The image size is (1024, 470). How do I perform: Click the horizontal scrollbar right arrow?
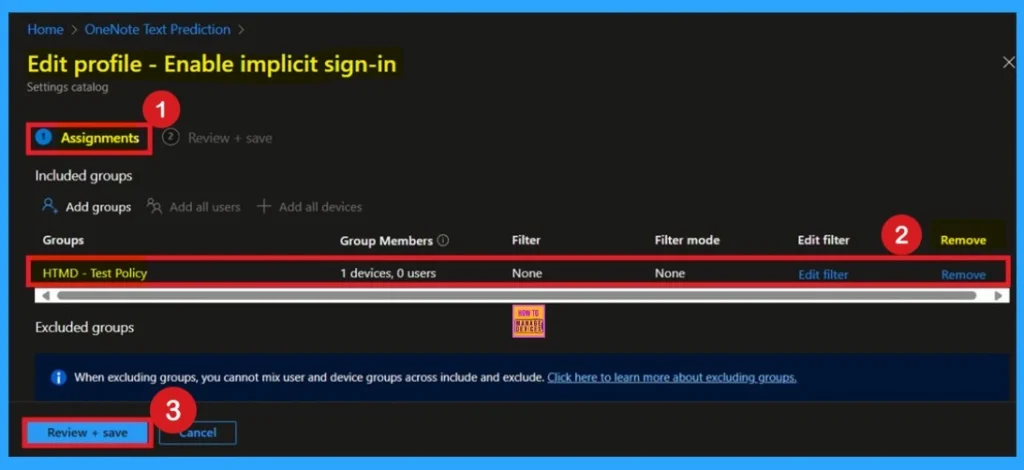click(x=999, y=296)
